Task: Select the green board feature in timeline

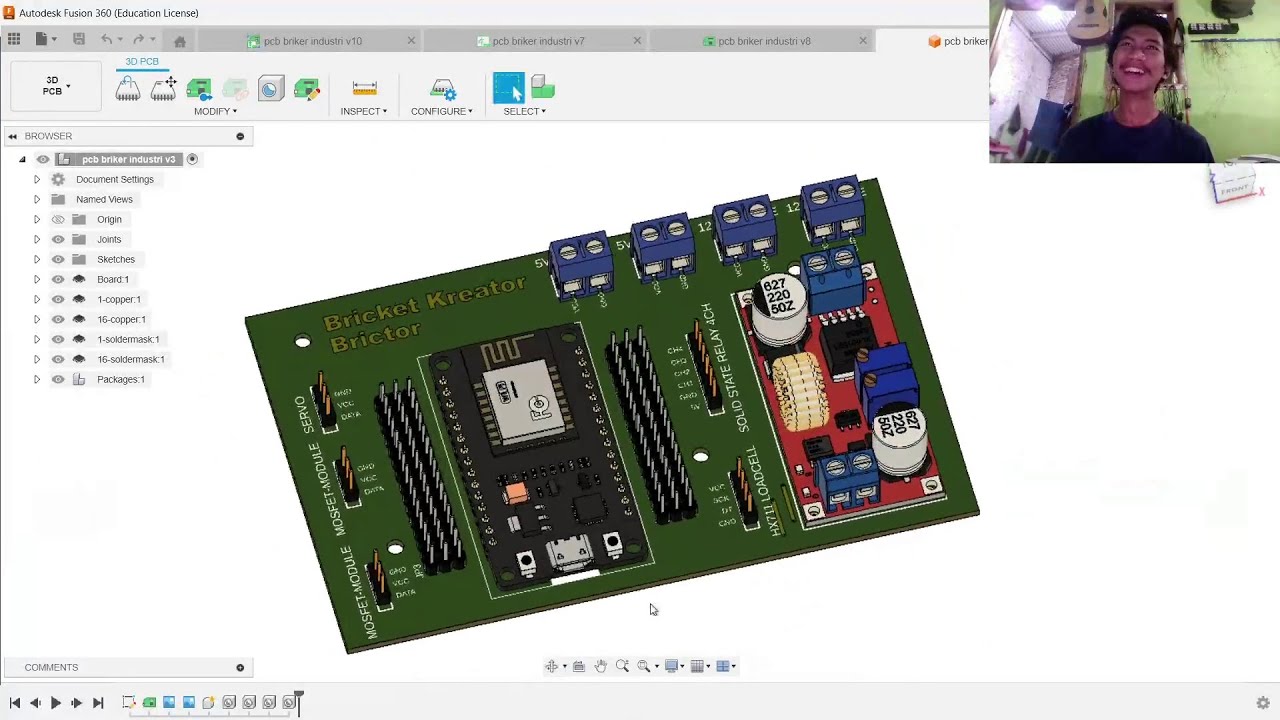Action: [149, 703]
